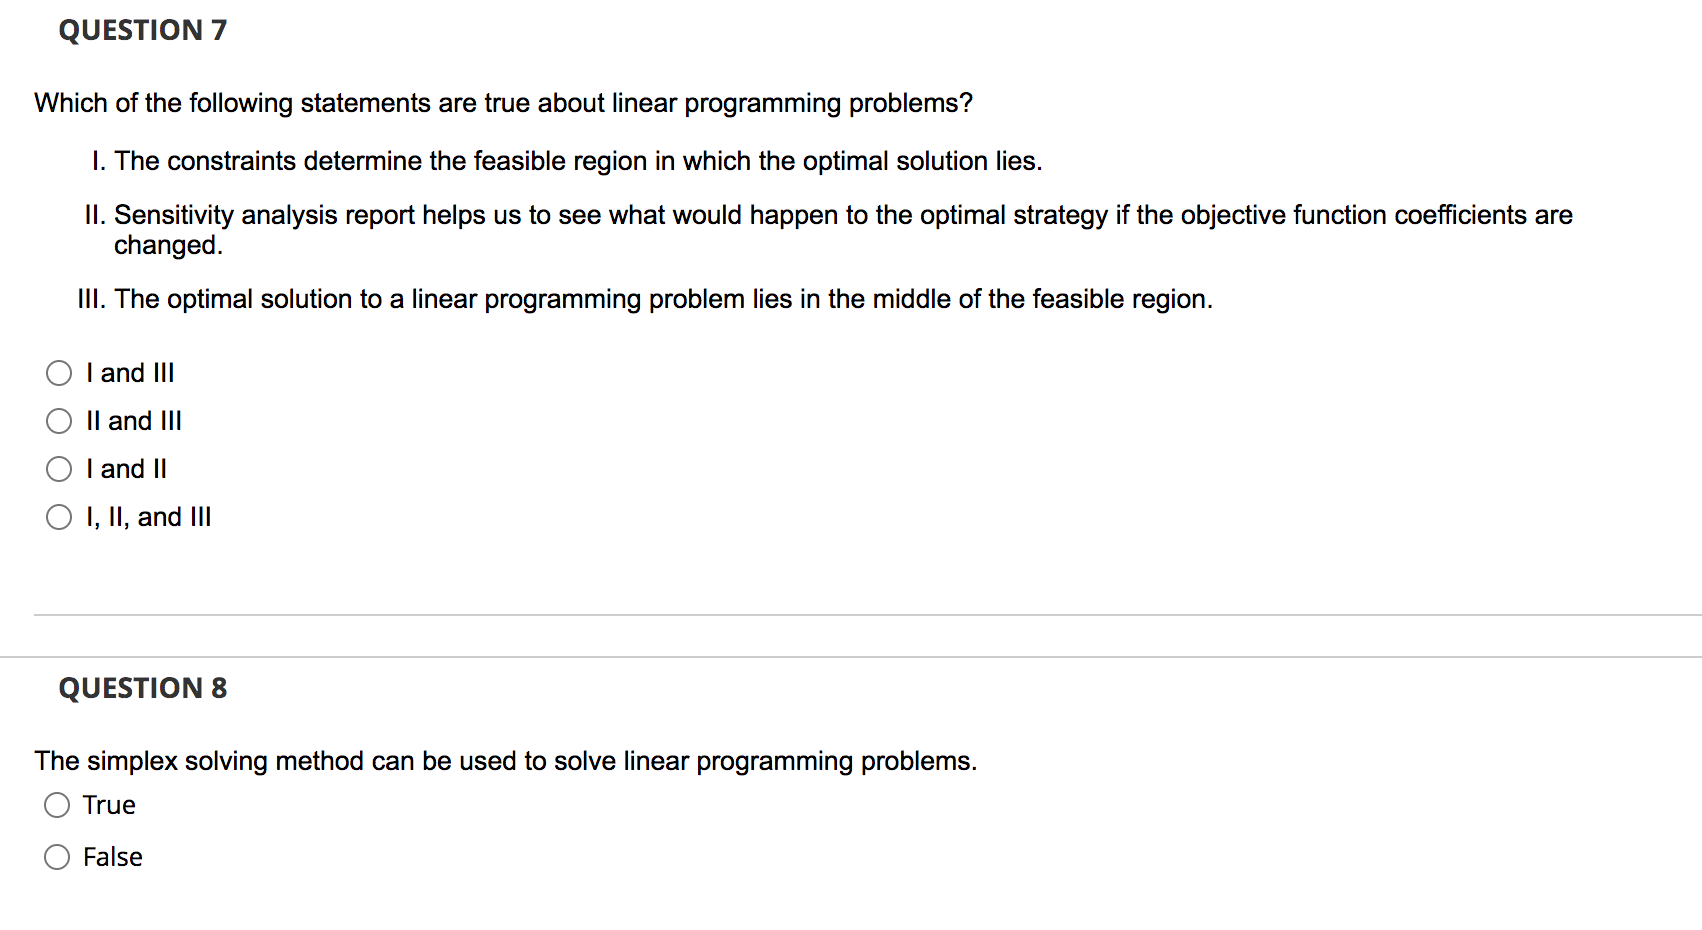Select the radio button for "II and III"

[59, 420]
